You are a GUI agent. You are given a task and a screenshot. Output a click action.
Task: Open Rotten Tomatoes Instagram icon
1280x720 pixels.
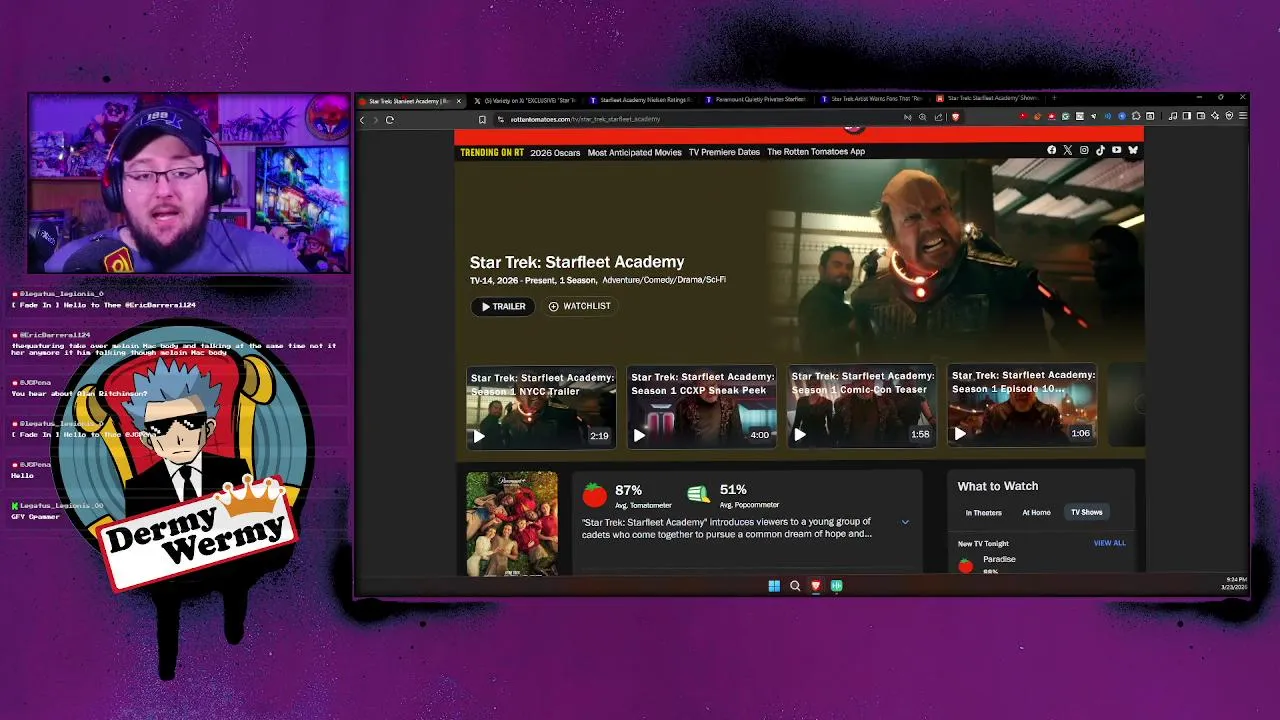coord(1084,150)
